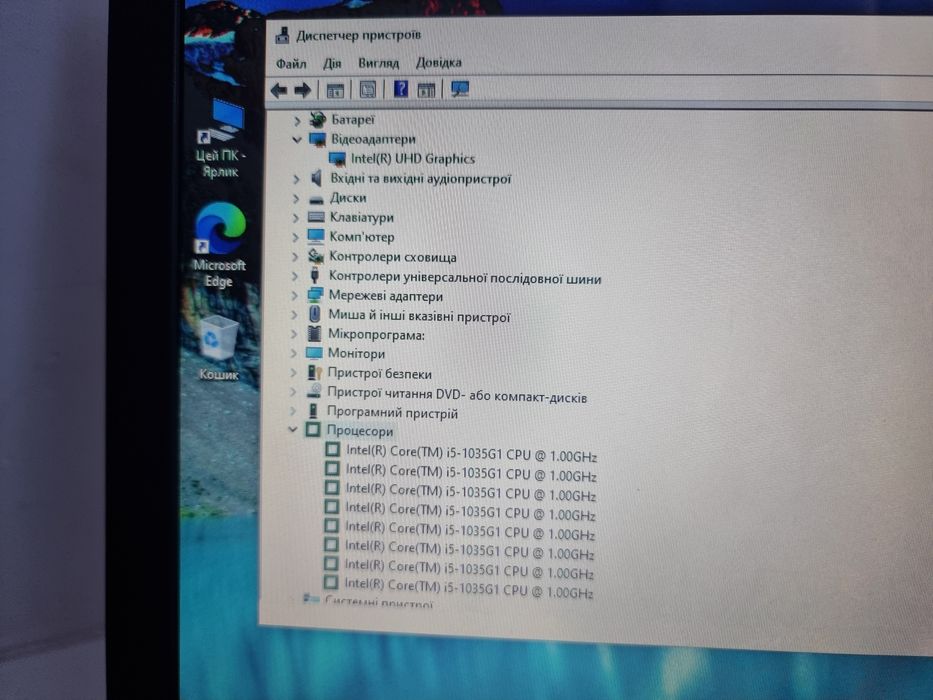Scan for hardware changes monitor icon
This screenshot has height=700, width=933.
[460, 89]
